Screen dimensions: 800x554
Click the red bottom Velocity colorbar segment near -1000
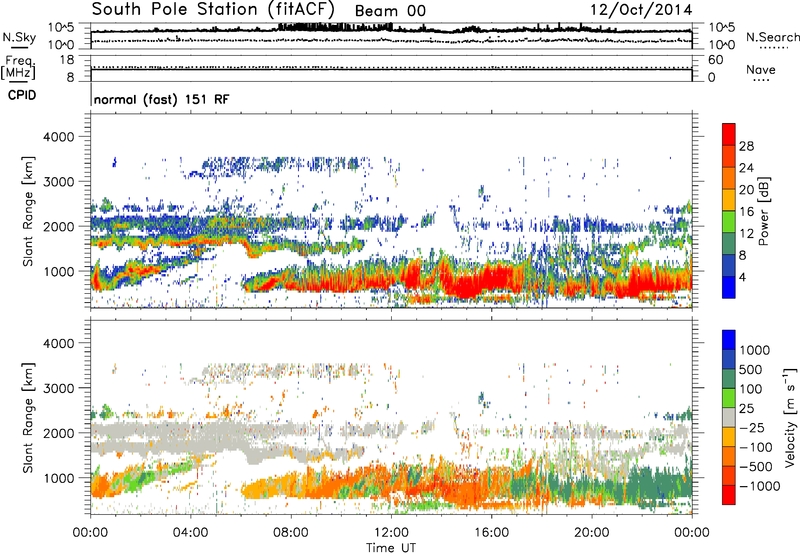(x=729, y=495)
